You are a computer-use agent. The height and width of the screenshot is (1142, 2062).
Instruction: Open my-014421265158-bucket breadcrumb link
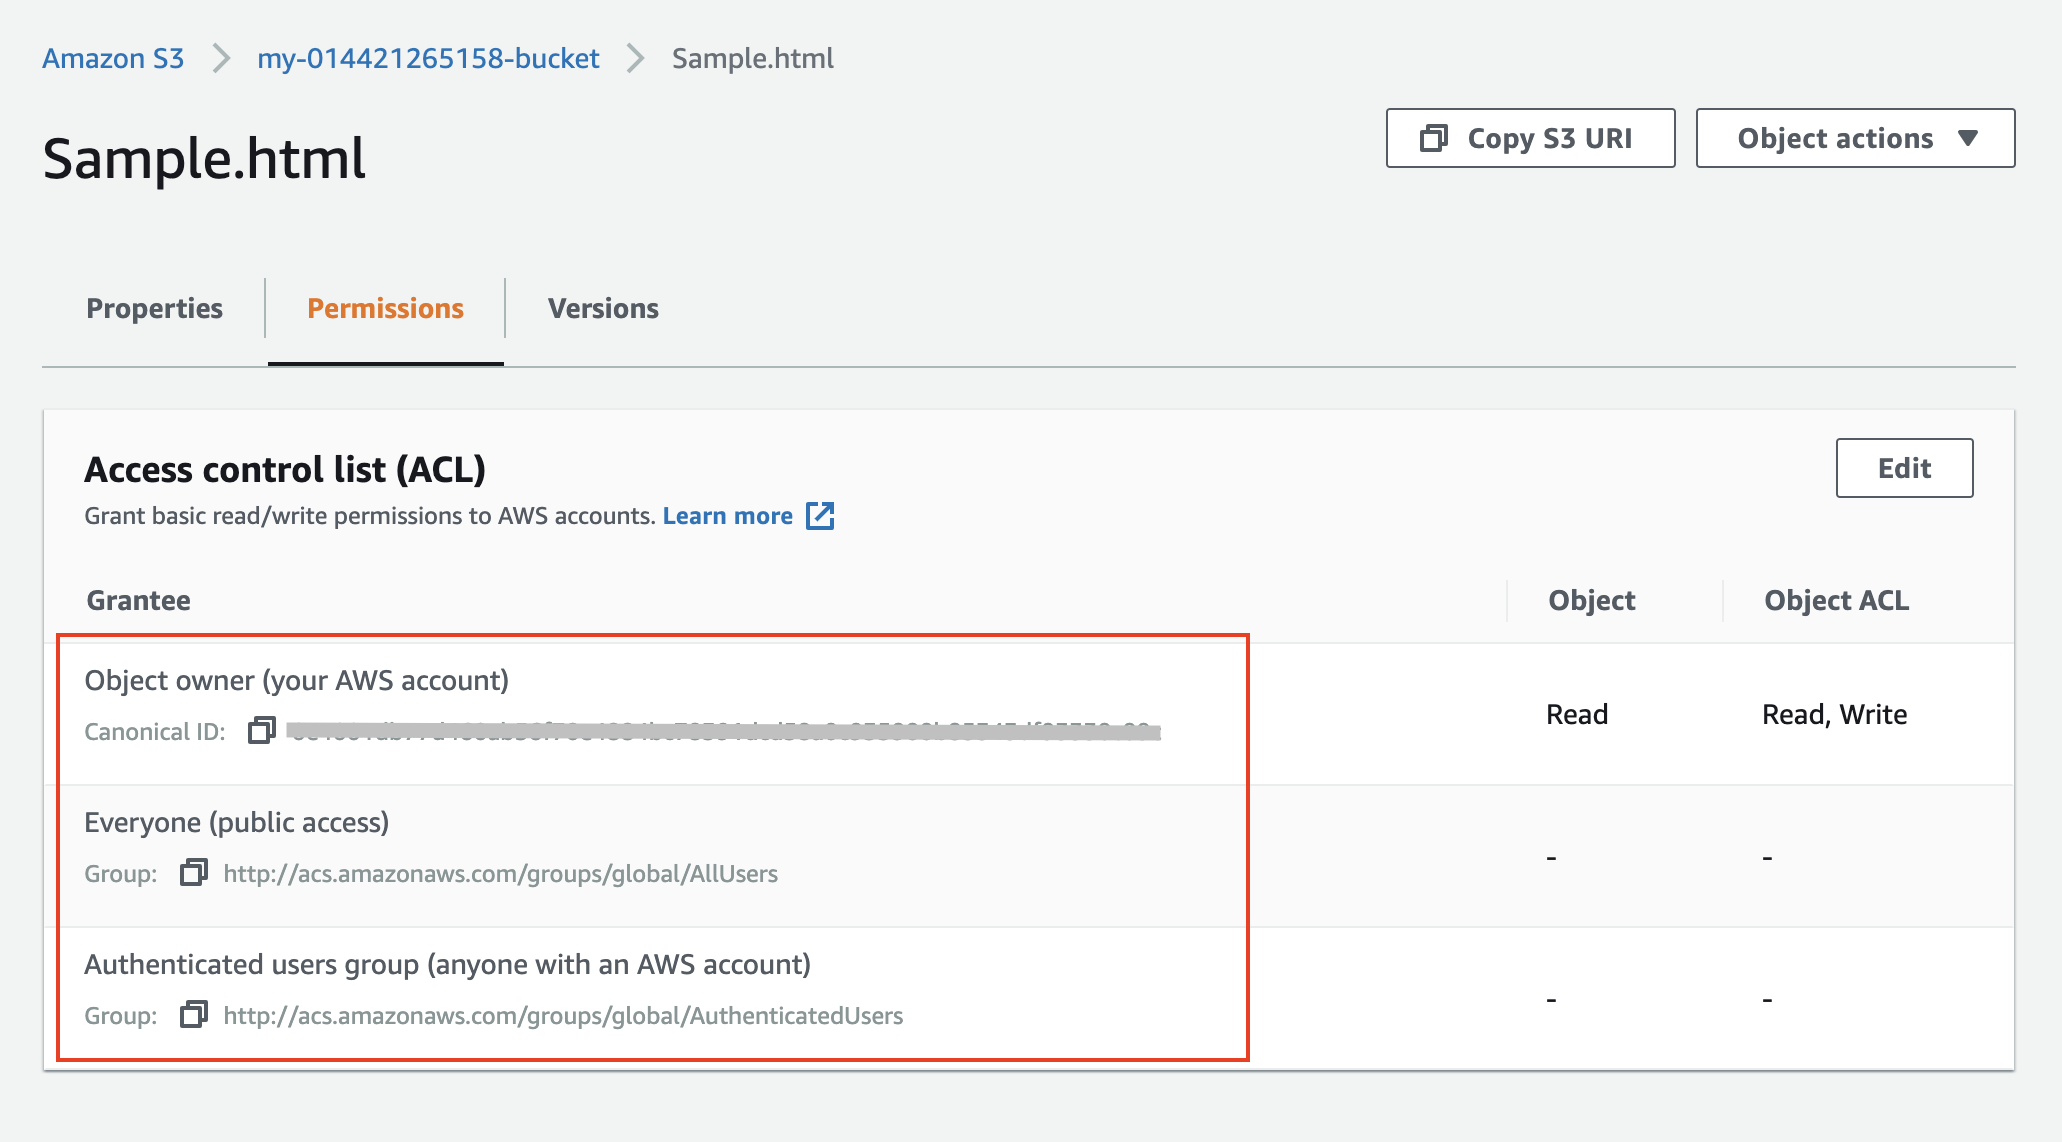click(x=428, y=58)
